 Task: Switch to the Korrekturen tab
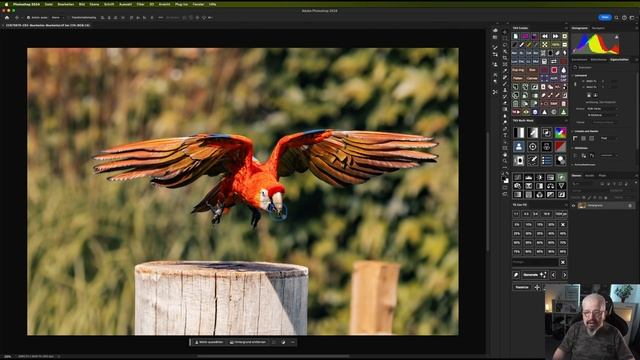pos(580,60)
